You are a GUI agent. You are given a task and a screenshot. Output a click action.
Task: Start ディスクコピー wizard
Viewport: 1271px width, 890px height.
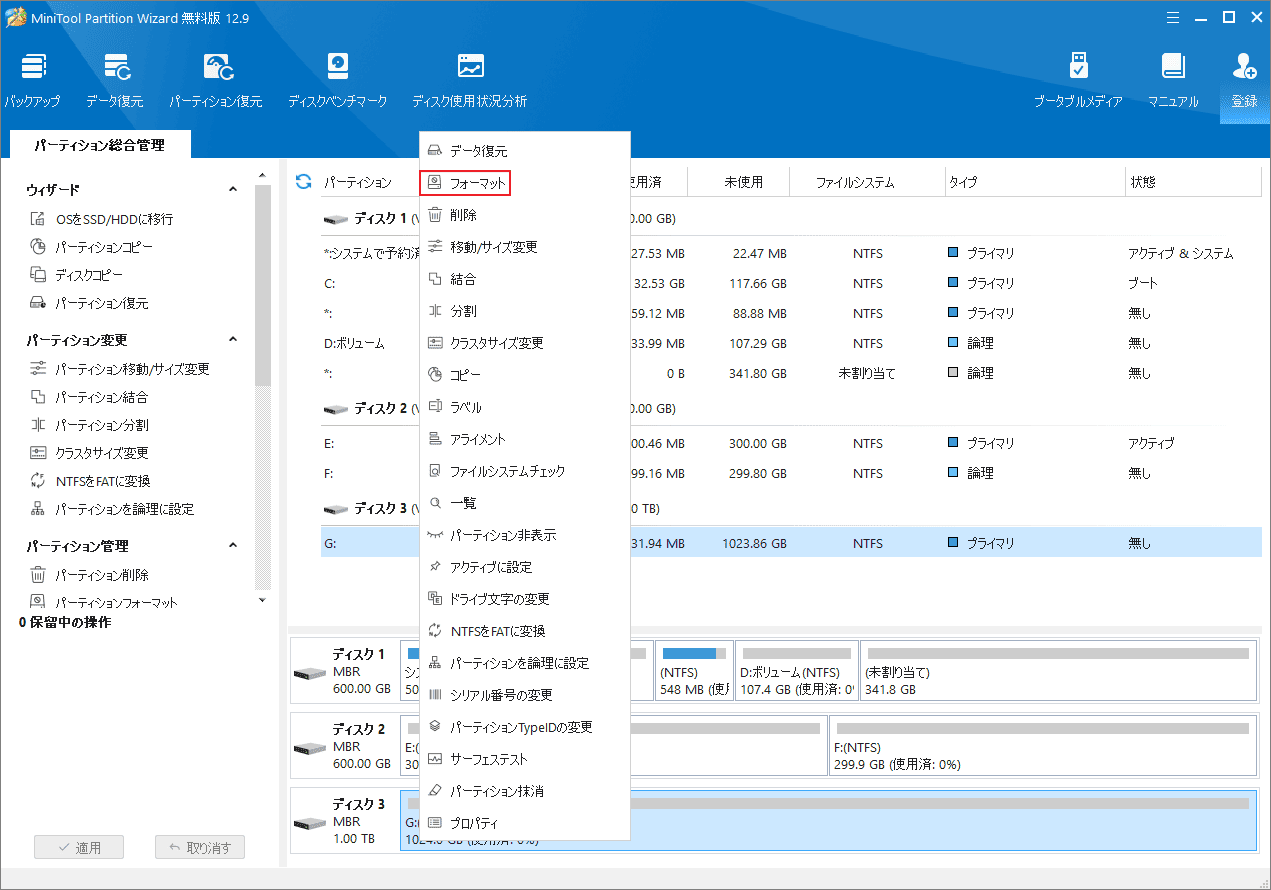[77, 275]
